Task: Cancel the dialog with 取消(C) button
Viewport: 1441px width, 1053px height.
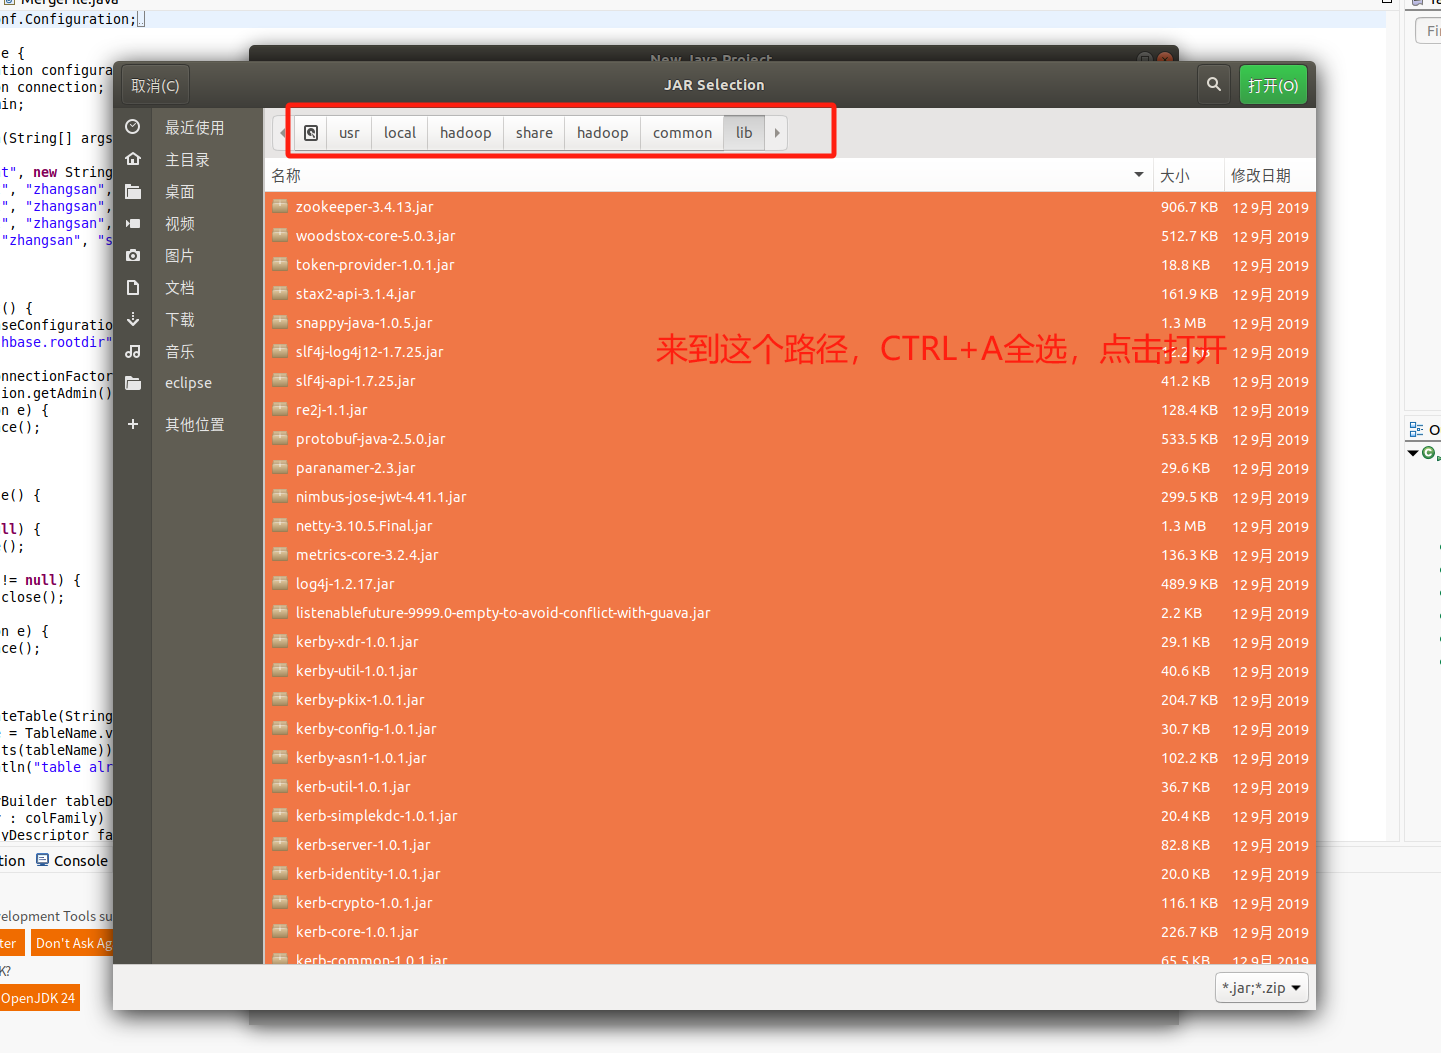Action: pyautogui.click(x=155, y=86)
